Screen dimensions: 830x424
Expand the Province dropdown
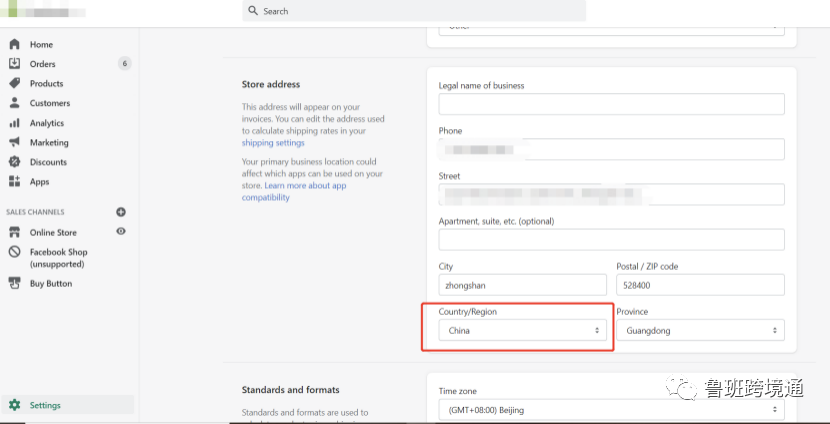coord(700,330)
